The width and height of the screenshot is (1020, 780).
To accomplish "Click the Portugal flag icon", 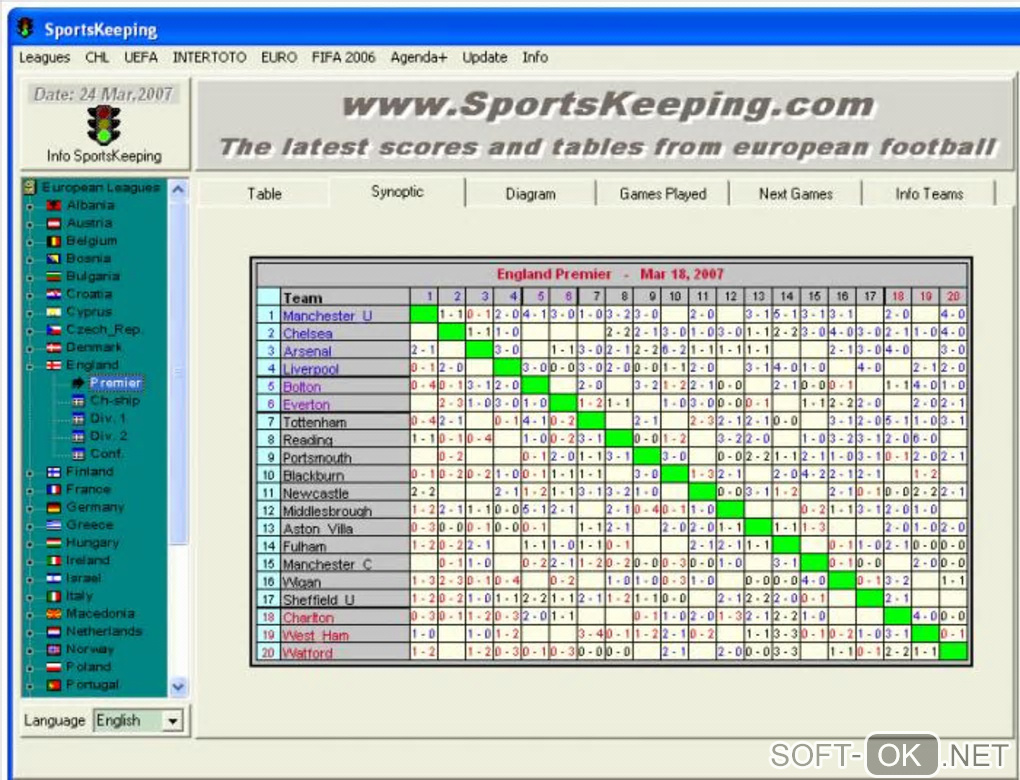I will (x=54, y=684).
